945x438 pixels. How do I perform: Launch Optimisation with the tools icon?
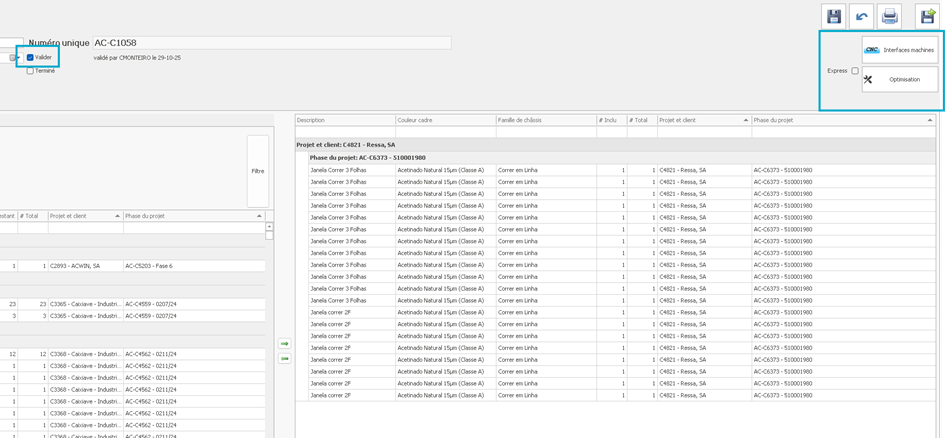coord(868,80)
